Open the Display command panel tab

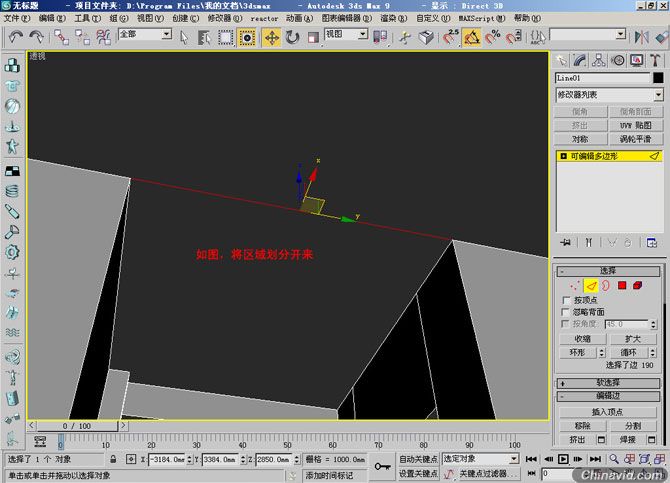(636, 60)
